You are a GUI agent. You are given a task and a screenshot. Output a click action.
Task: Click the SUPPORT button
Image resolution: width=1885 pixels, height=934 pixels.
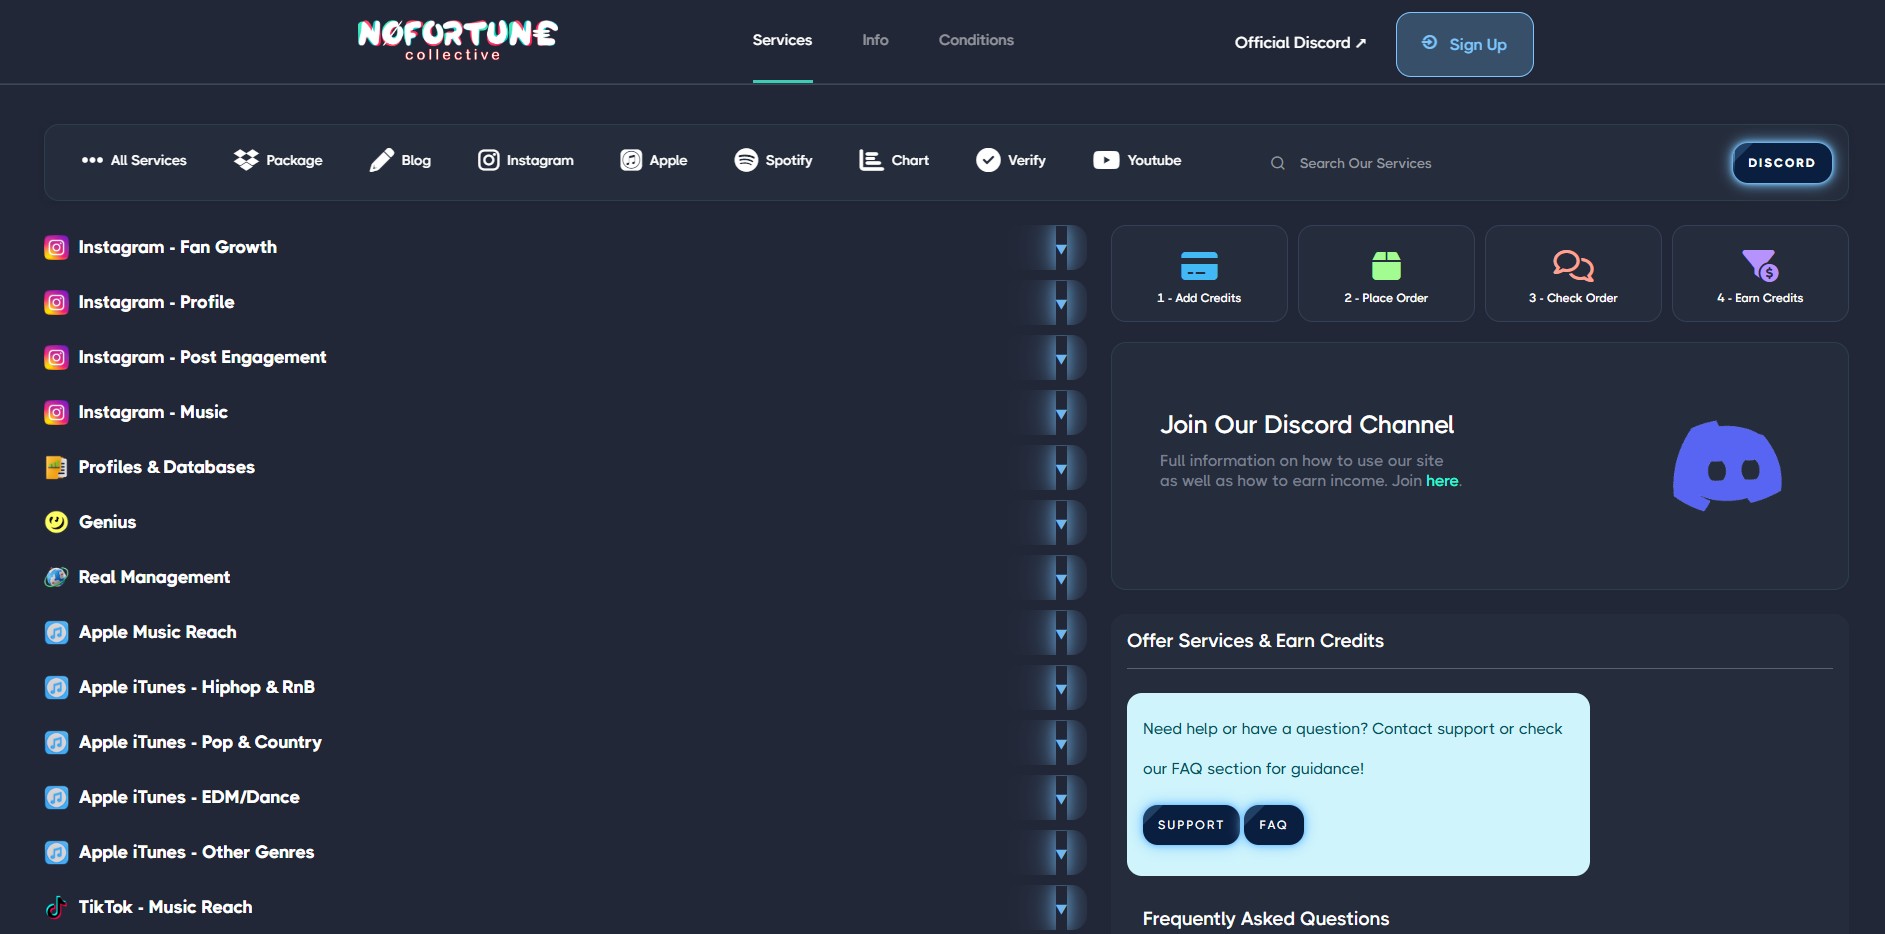tap(1190, 825)
